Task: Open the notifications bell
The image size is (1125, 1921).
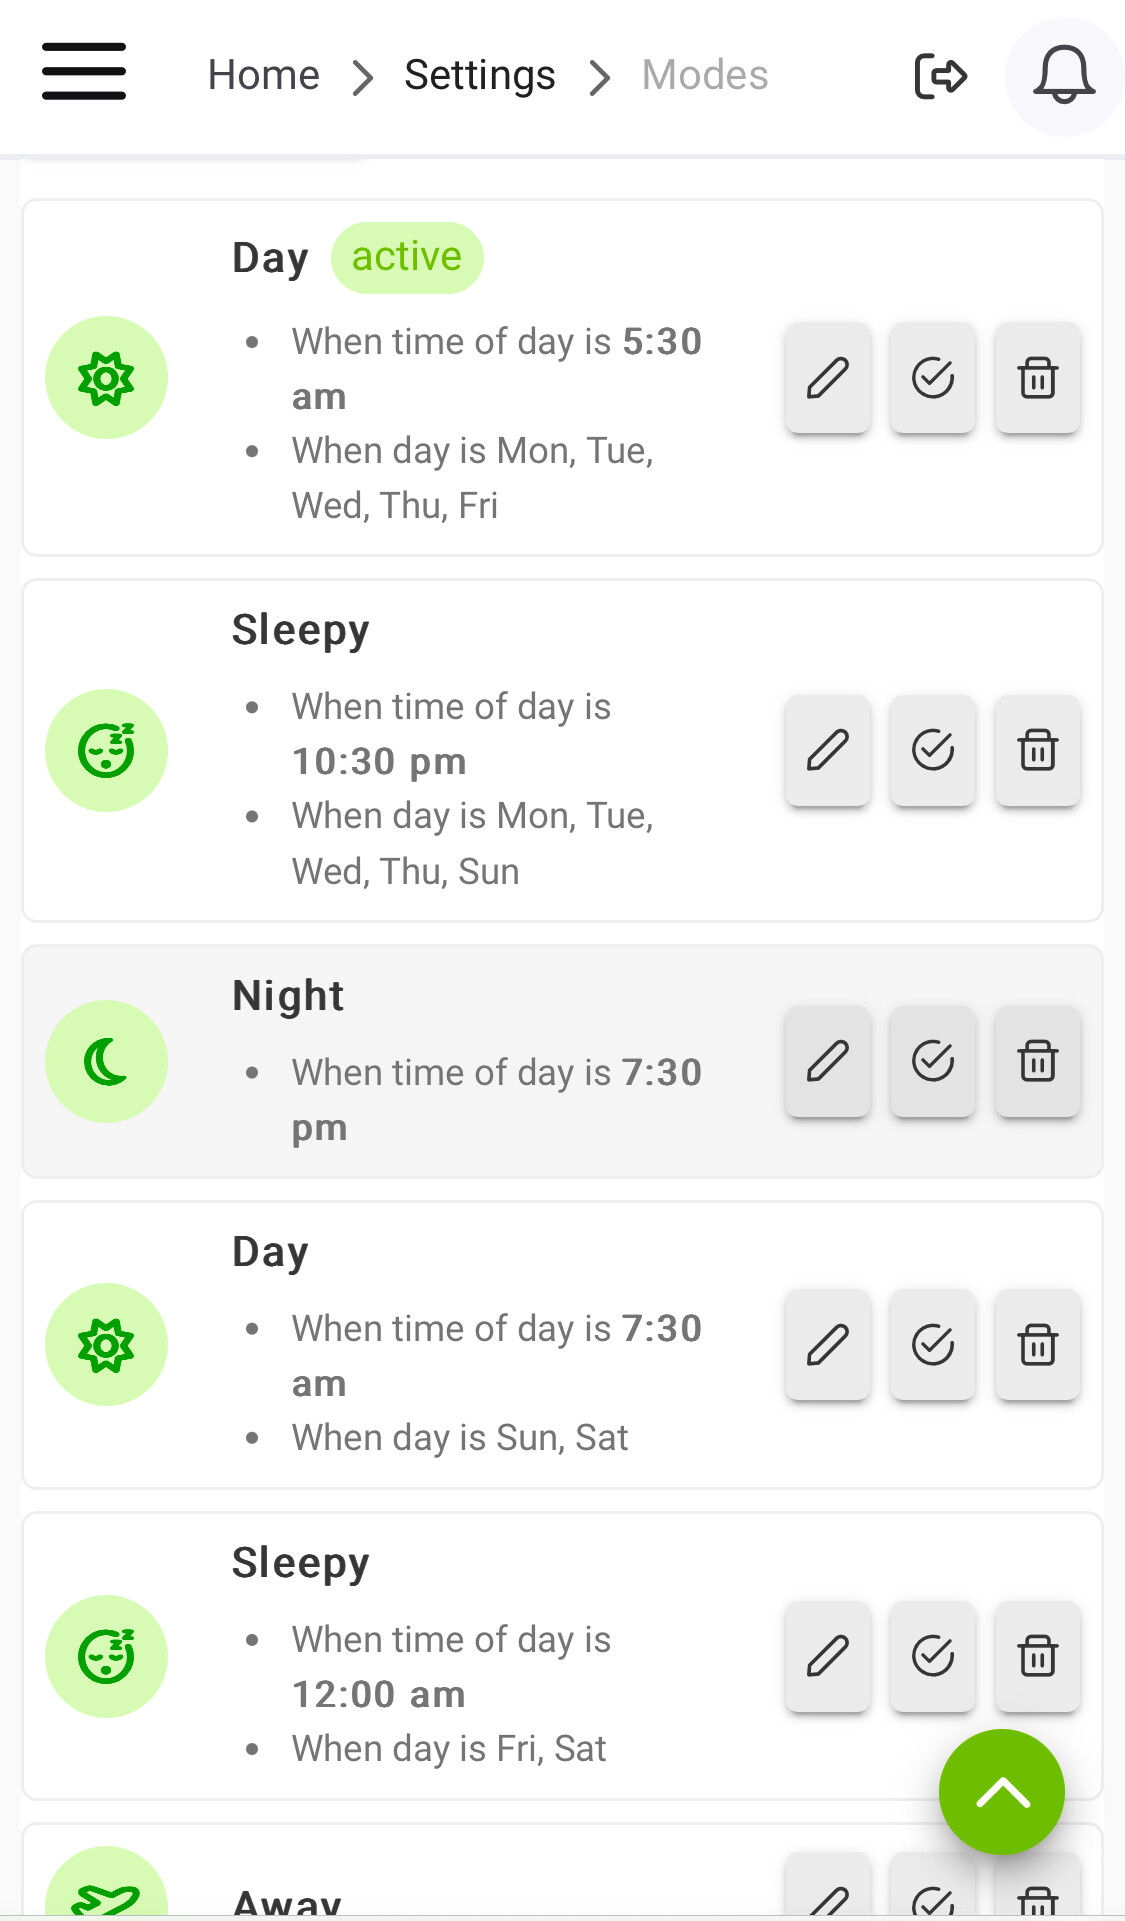Action: pyautogui.click(x=1063, y=76)
